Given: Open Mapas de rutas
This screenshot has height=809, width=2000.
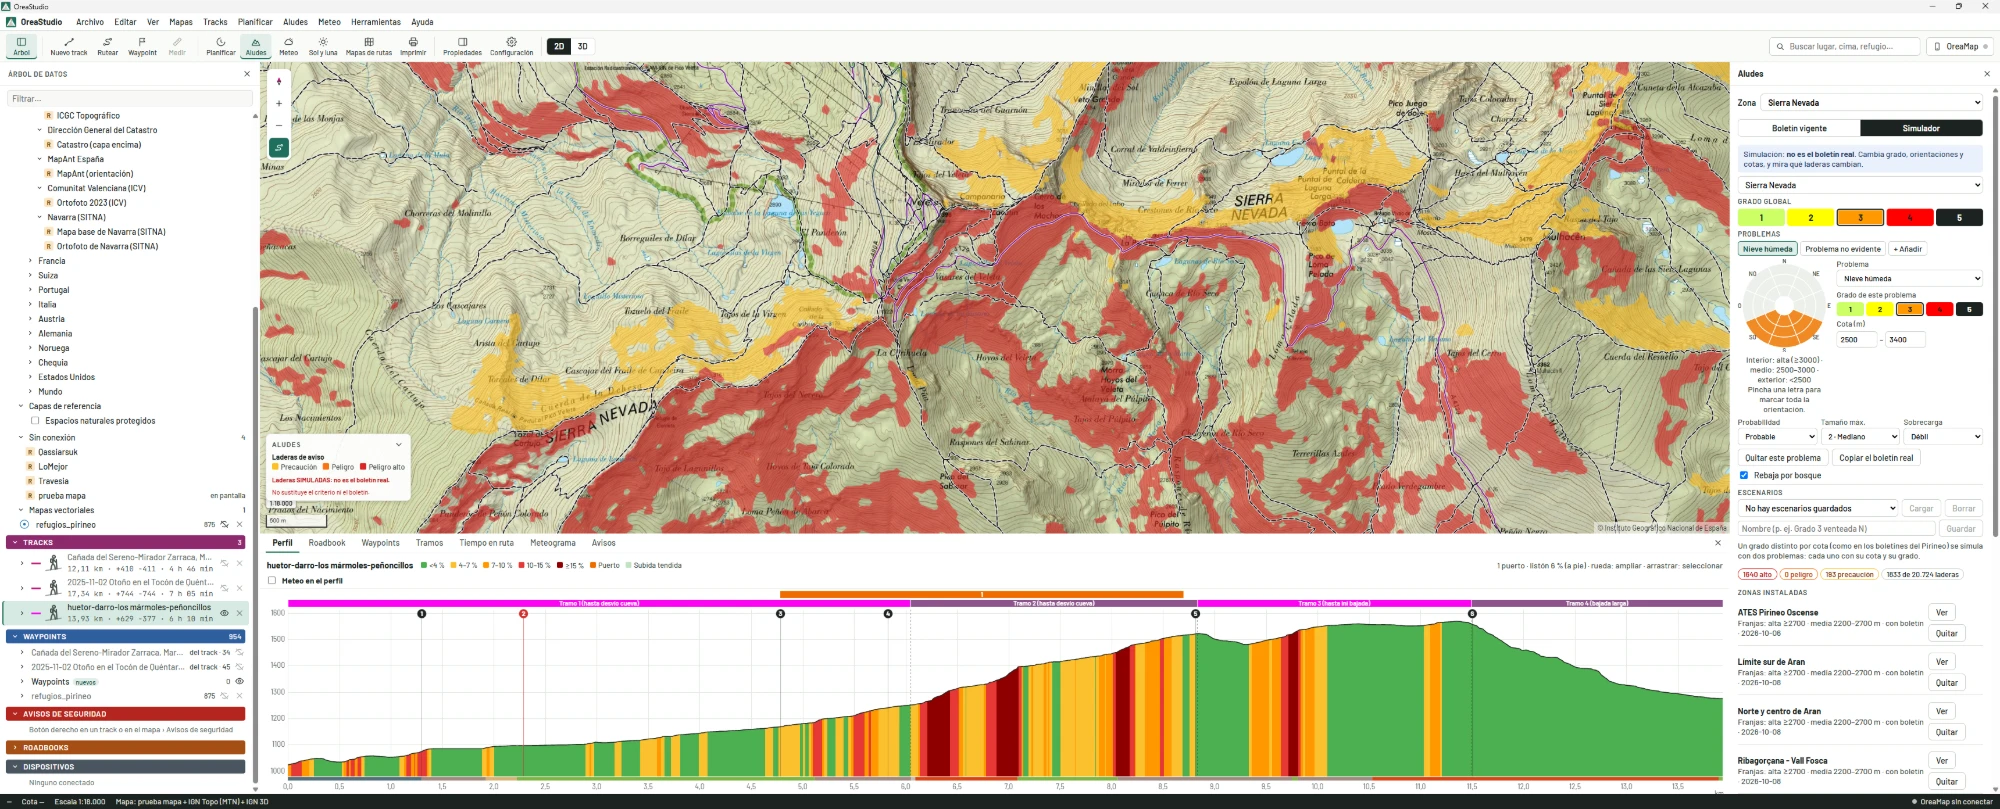Looking at the screenshot, I should tap(369, 46).
